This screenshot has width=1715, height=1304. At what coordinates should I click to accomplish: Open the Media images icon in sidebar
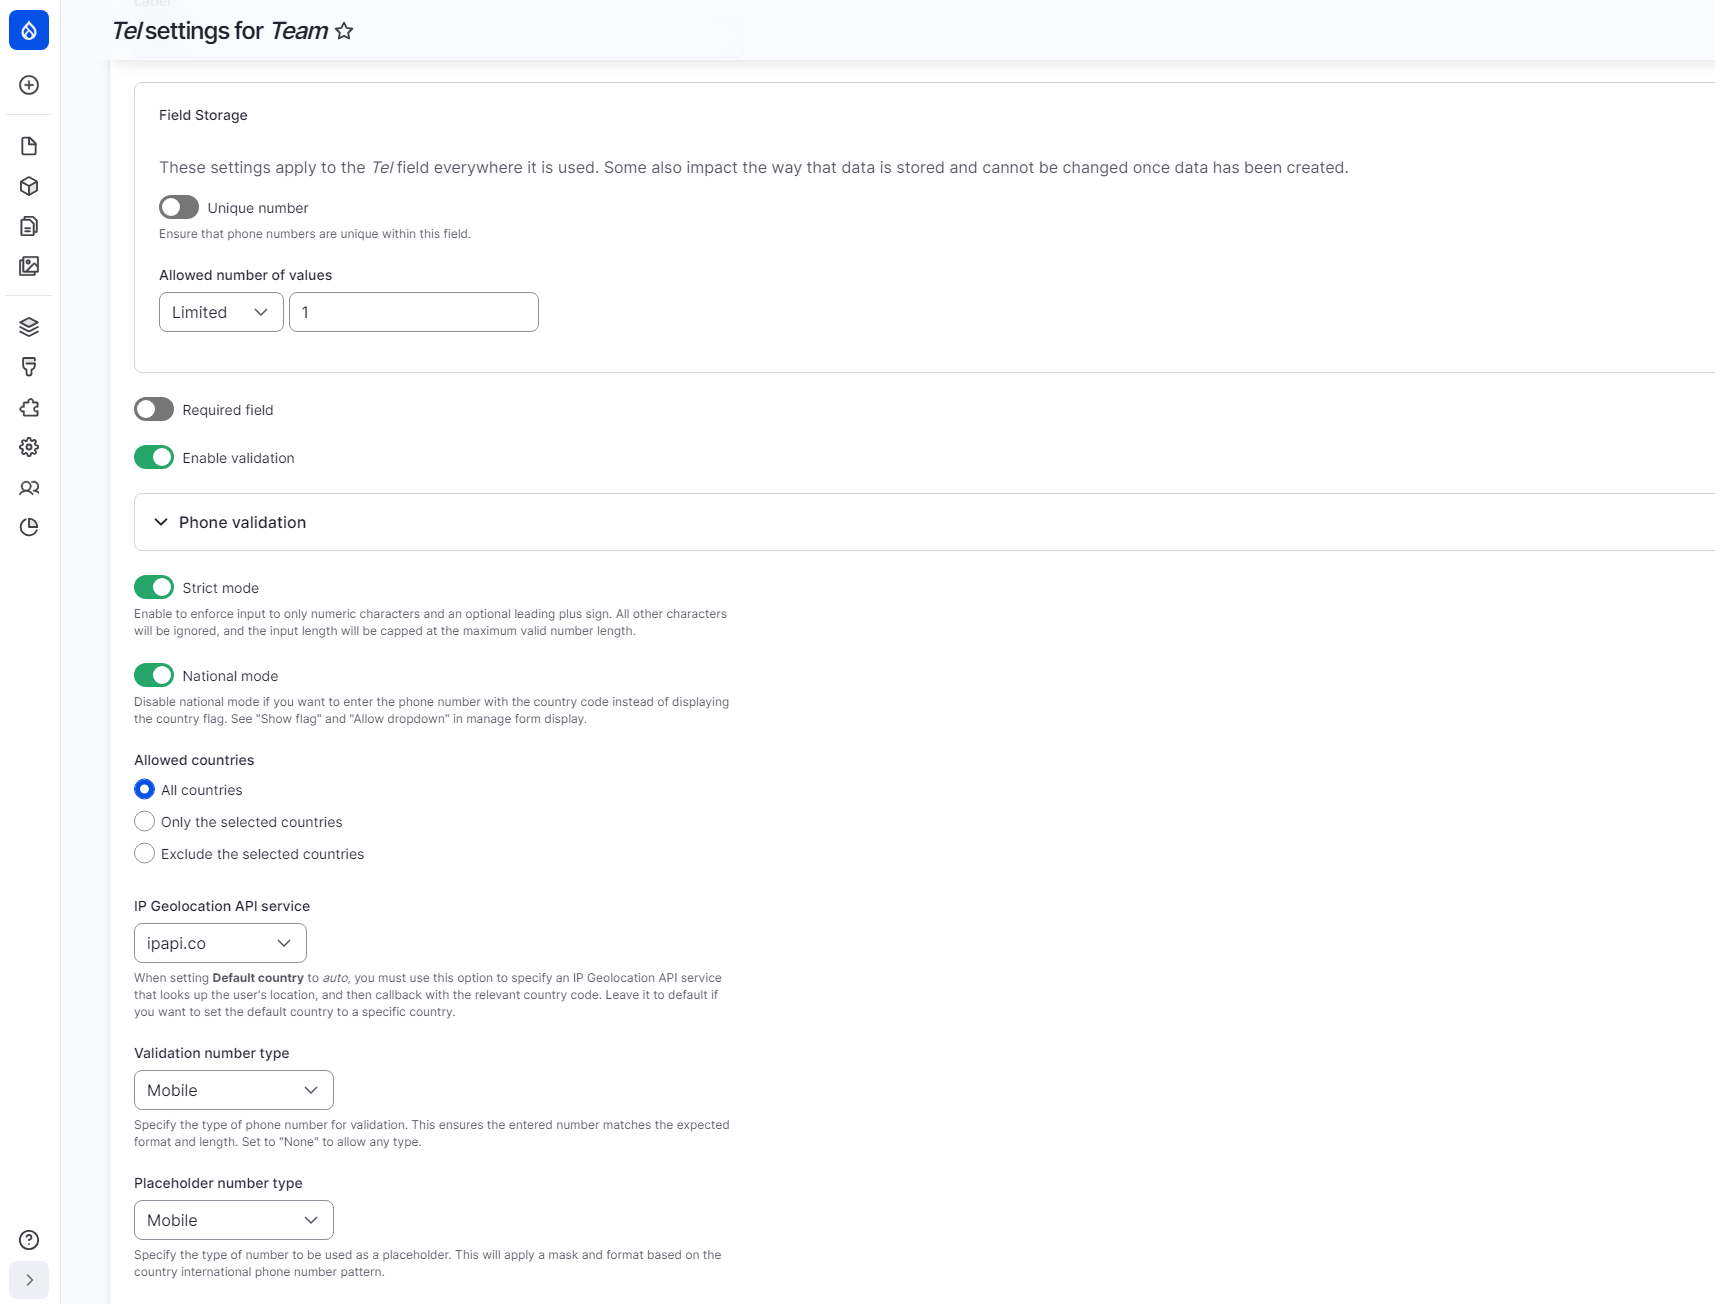click(29, 266)
